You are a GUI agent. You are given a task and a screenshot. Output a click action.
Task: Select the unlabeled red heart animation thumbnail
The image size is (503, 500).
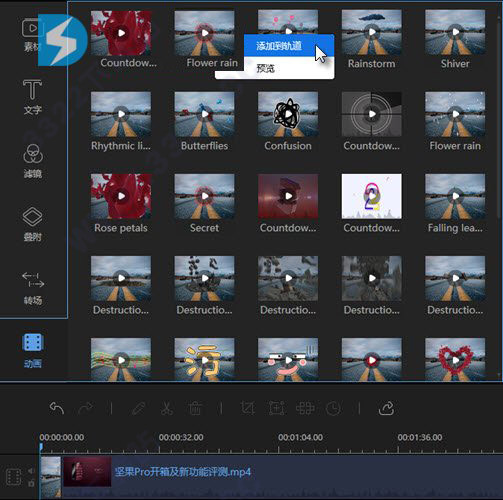coord(455,359)
